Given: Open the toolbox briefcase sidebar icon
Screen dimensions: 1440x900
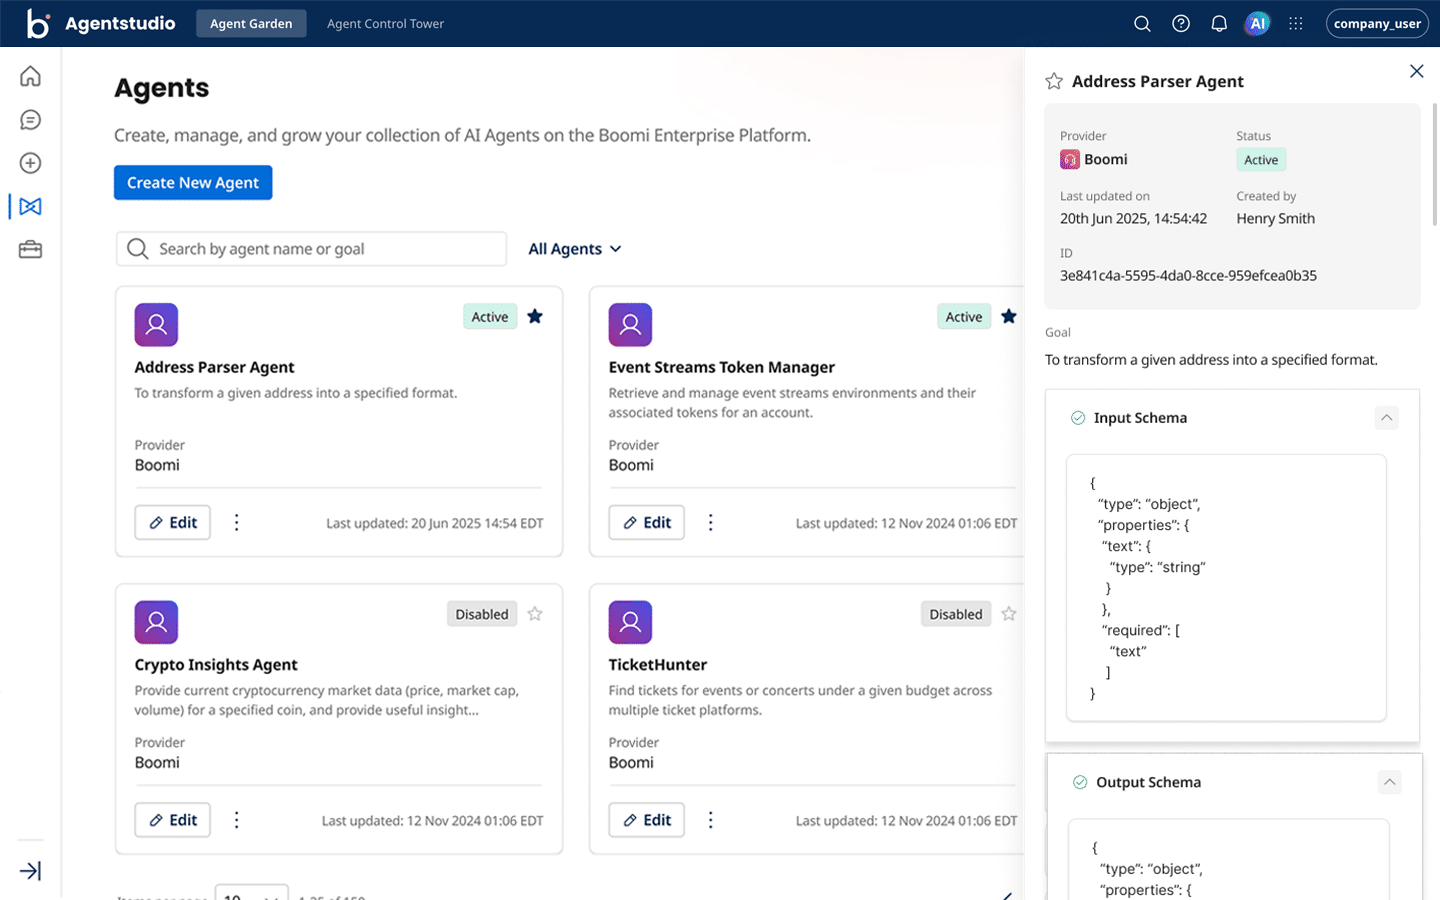Looking at the screenshot, I should pos(31,250).
